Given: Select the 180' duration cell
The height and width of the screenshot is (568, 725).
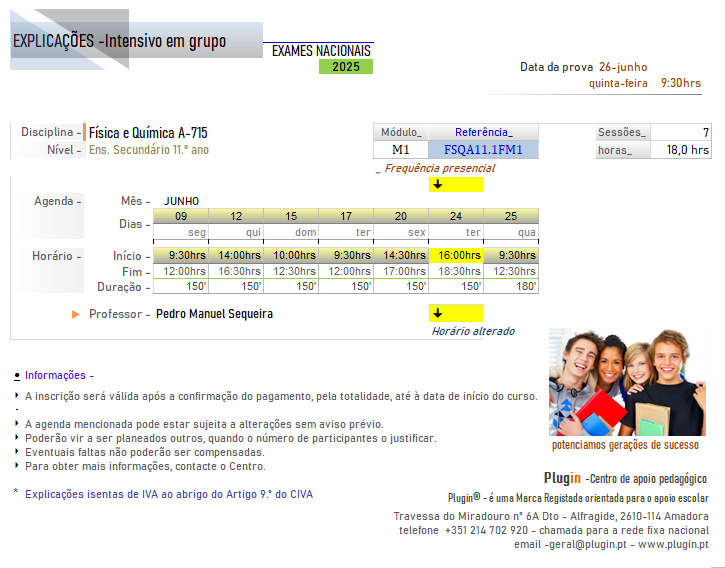Looking at the screenshot, I should coord(511,286).
